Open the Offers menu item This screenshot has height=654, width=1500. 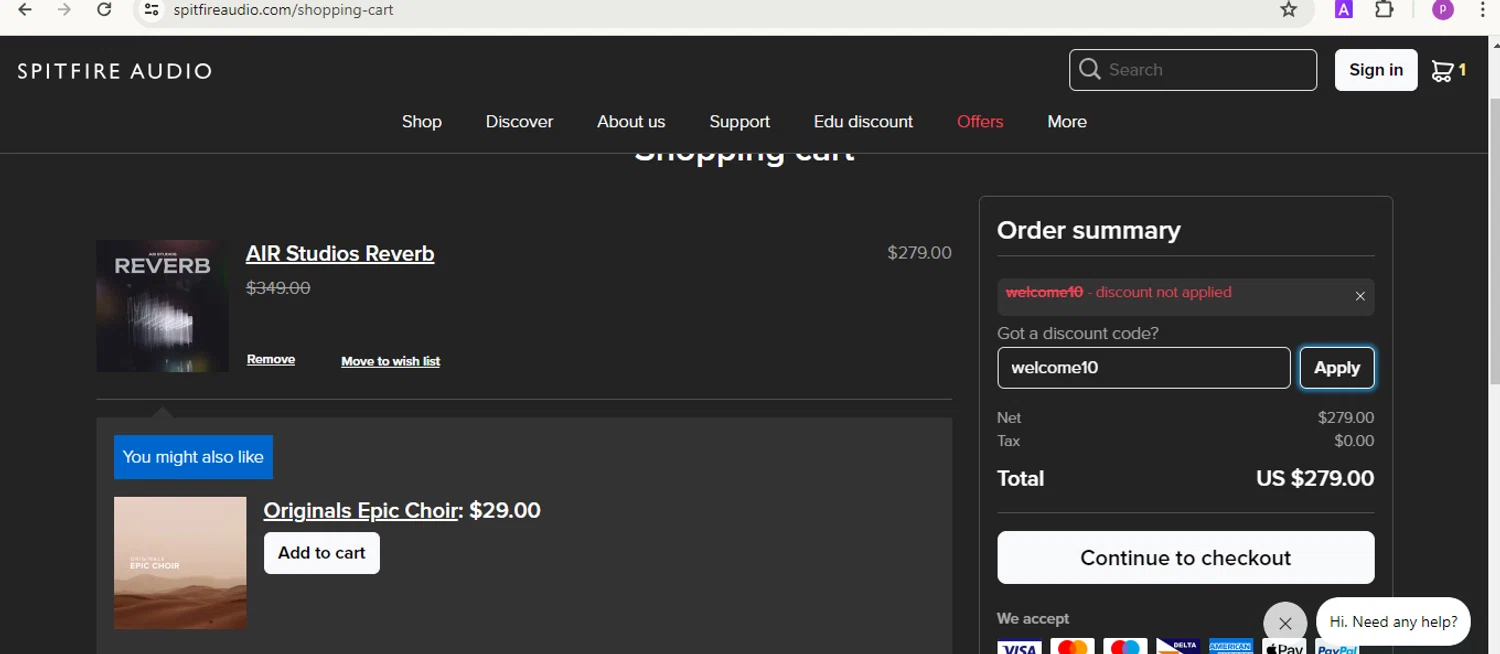[x=980, y=121]
